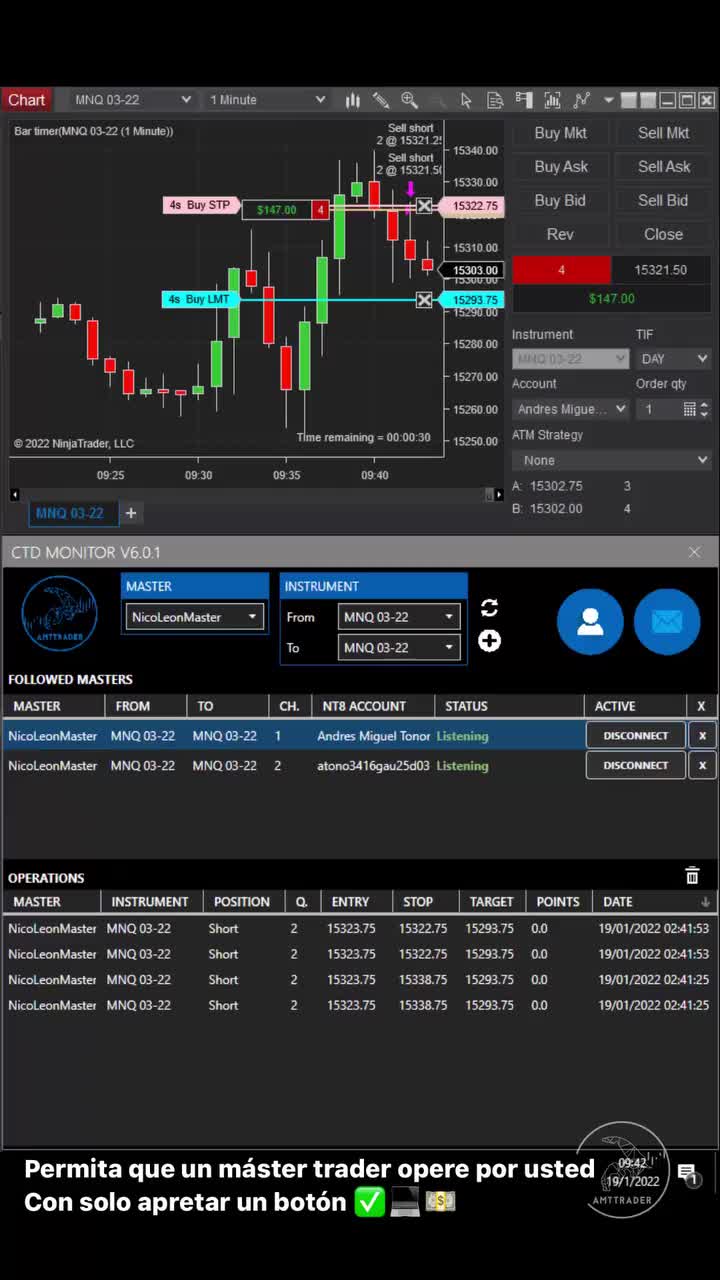720x1280 pixels.
Task: Sort by the POINTS column header
Action: [557, 902]
